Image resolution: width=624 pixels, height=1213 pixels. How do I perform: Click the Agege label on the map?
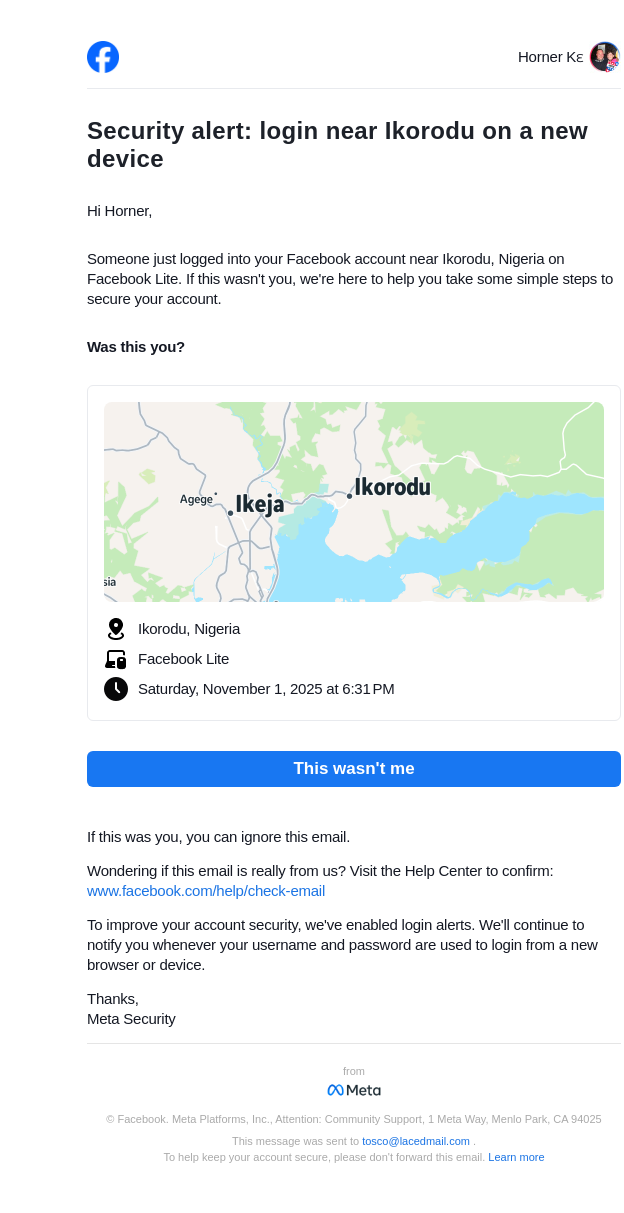click(x=196, y=499)
